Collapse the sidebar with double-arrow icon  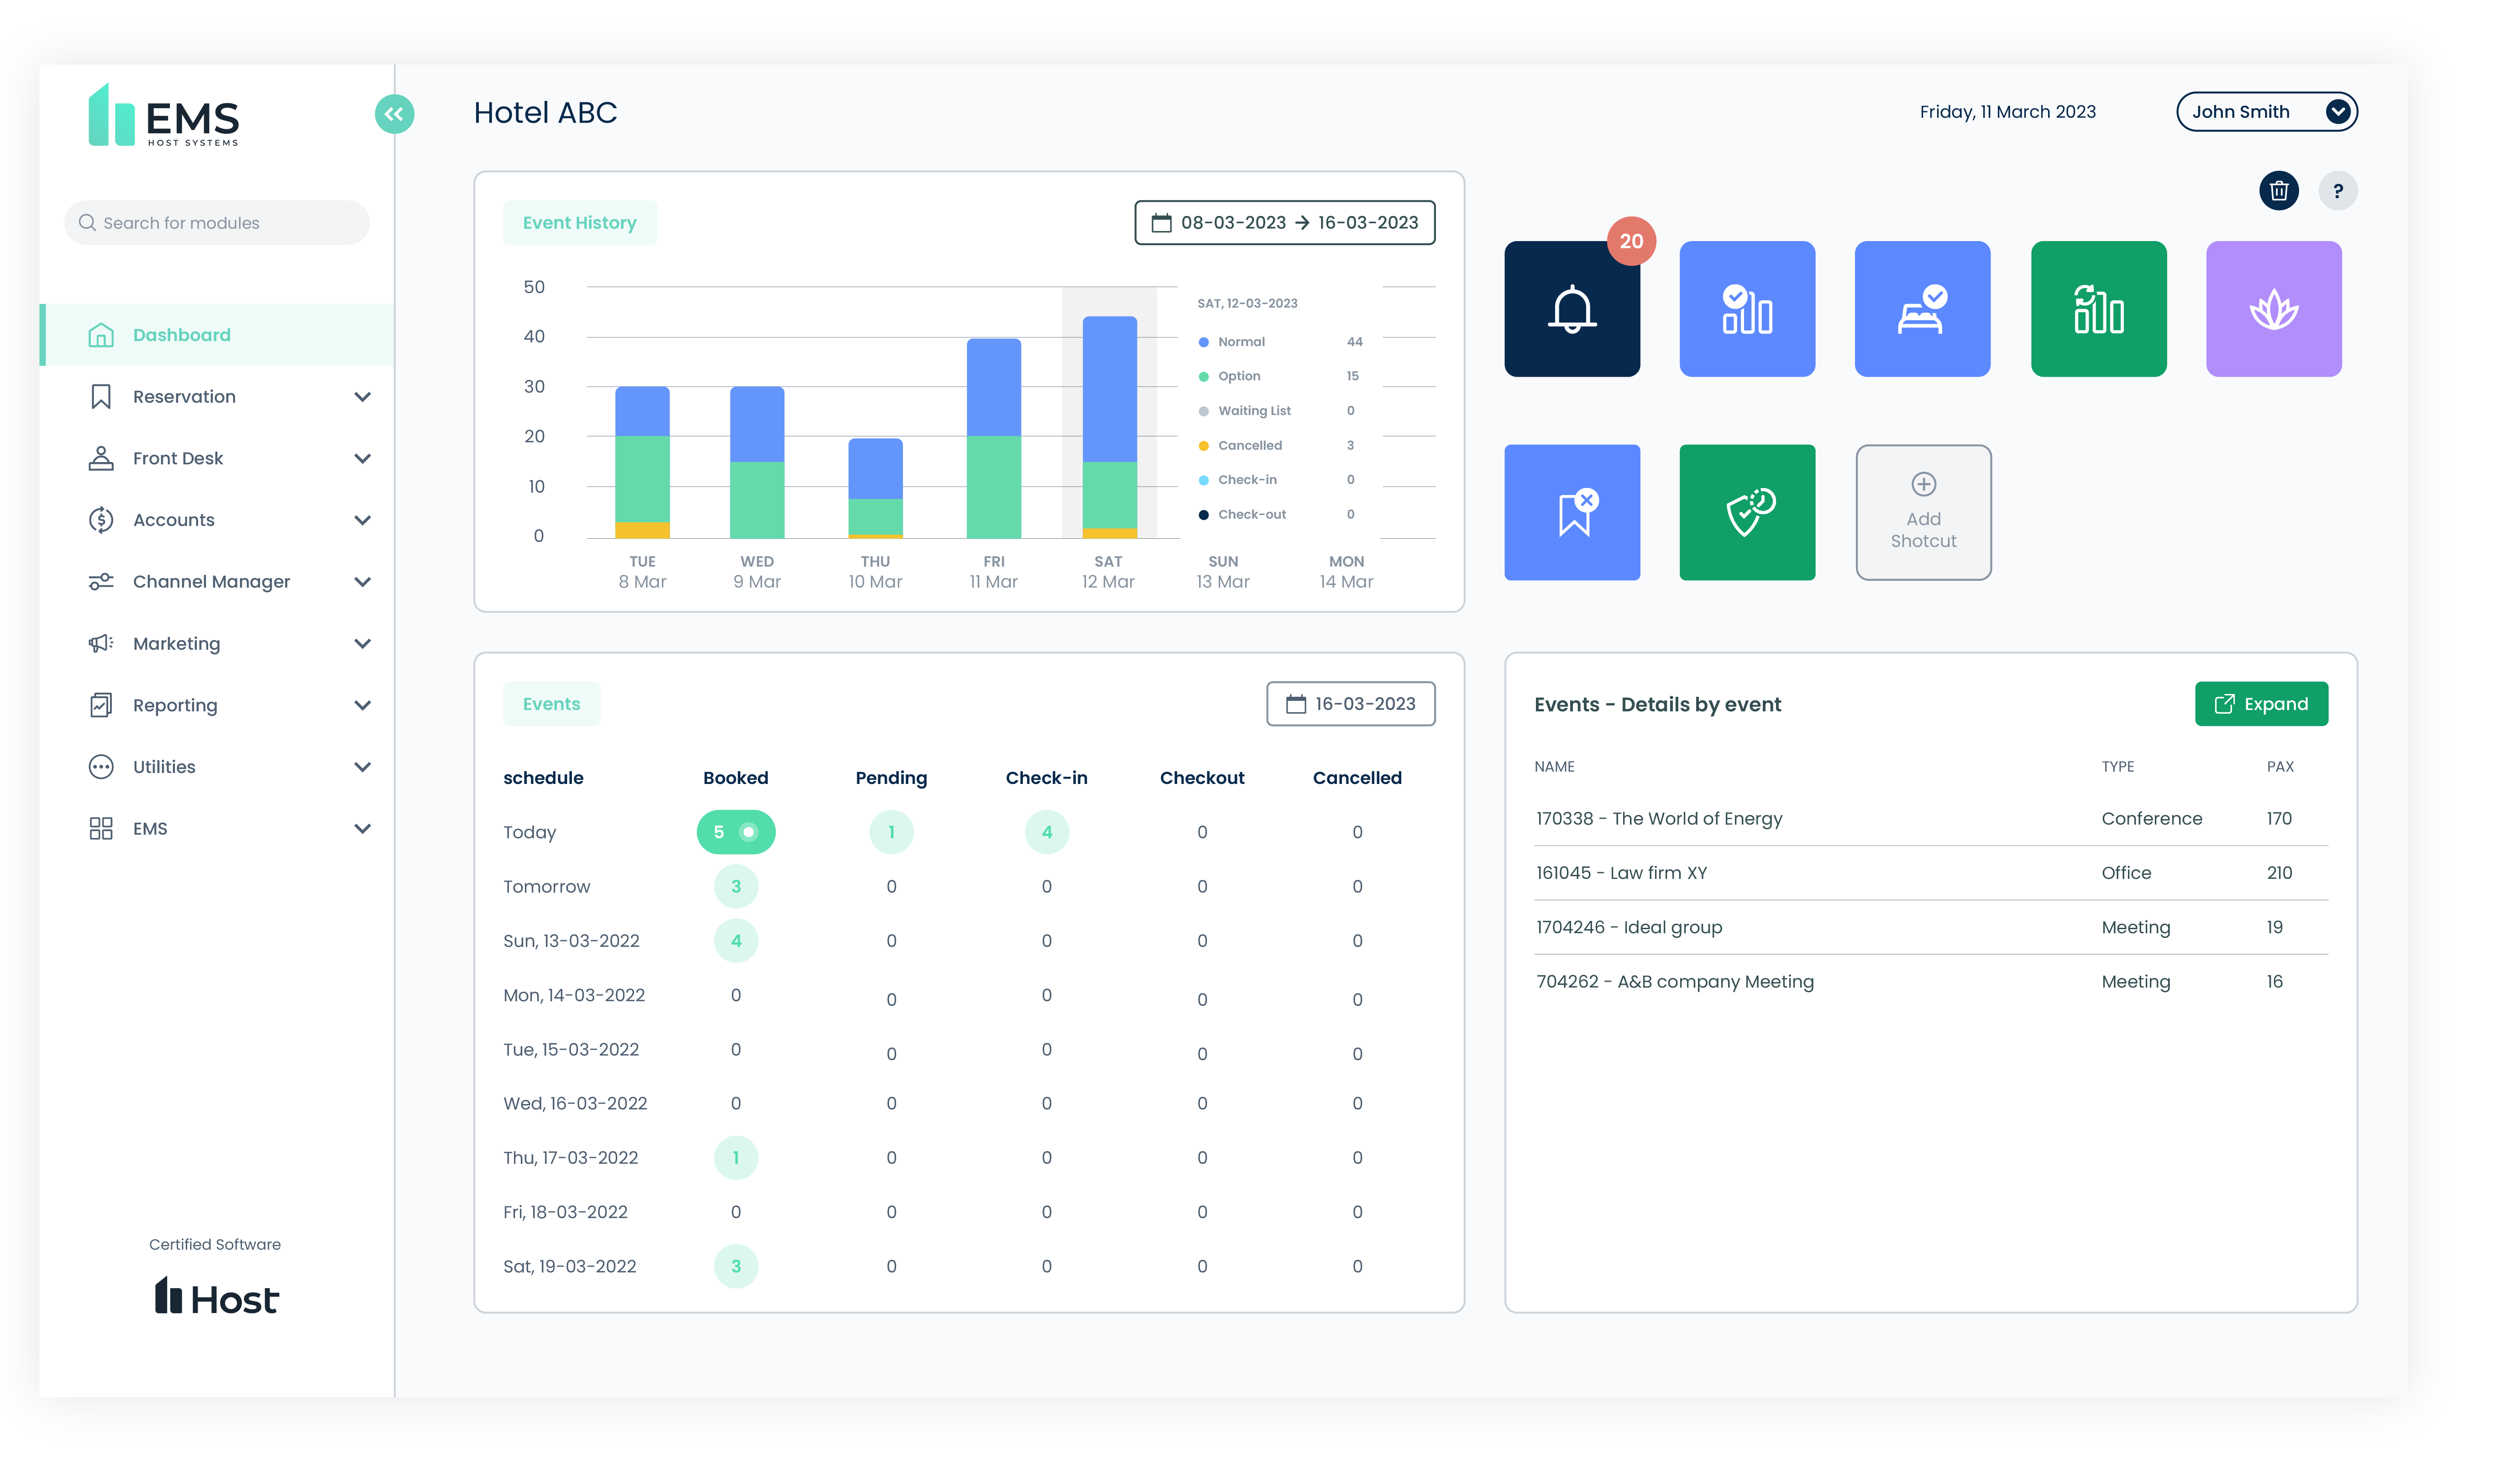tap(394, 114)
